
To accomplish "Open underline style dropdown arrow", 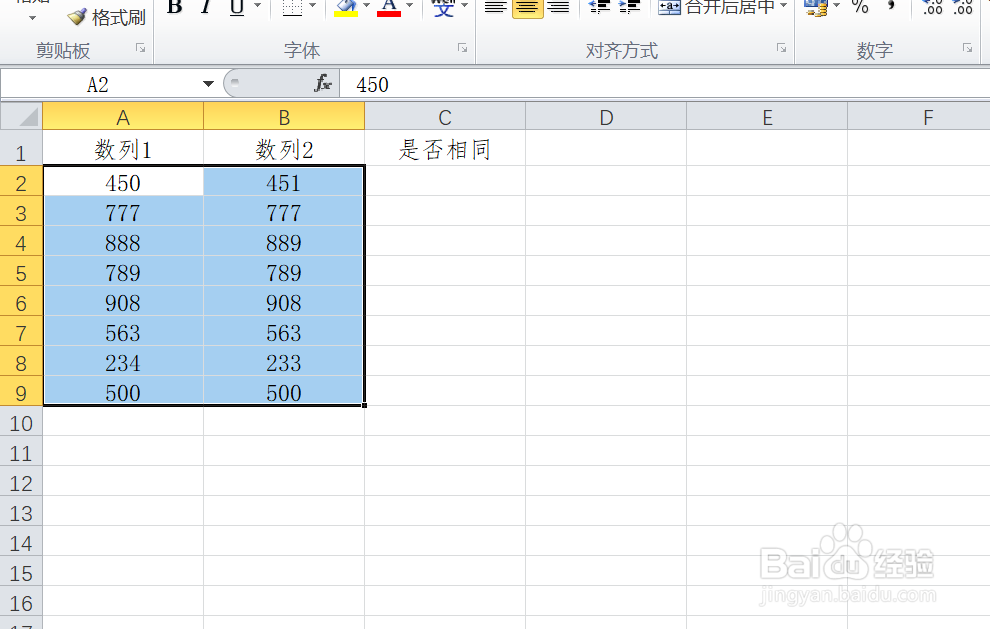I will click(257, 6).
